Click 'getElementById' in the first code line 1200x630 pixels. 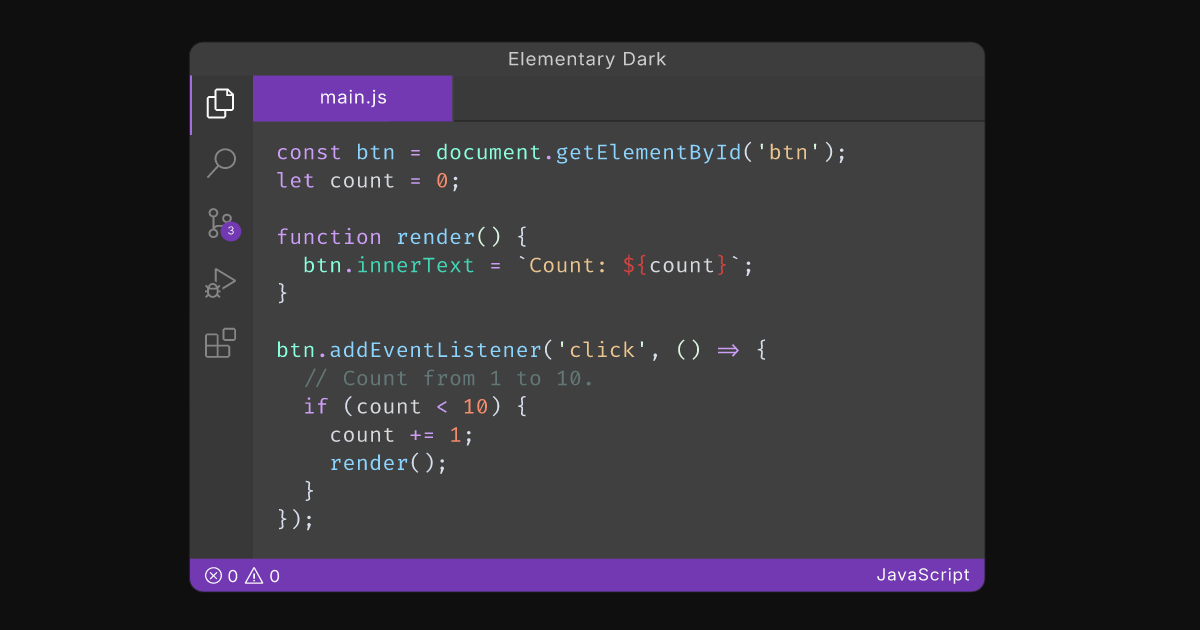point(649,152)
